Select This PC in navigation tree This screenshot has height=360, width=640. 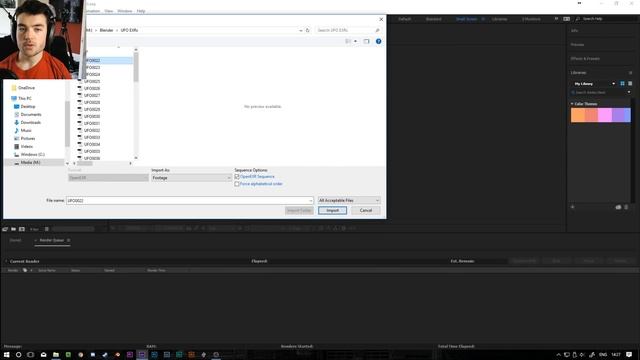(24, 98)
